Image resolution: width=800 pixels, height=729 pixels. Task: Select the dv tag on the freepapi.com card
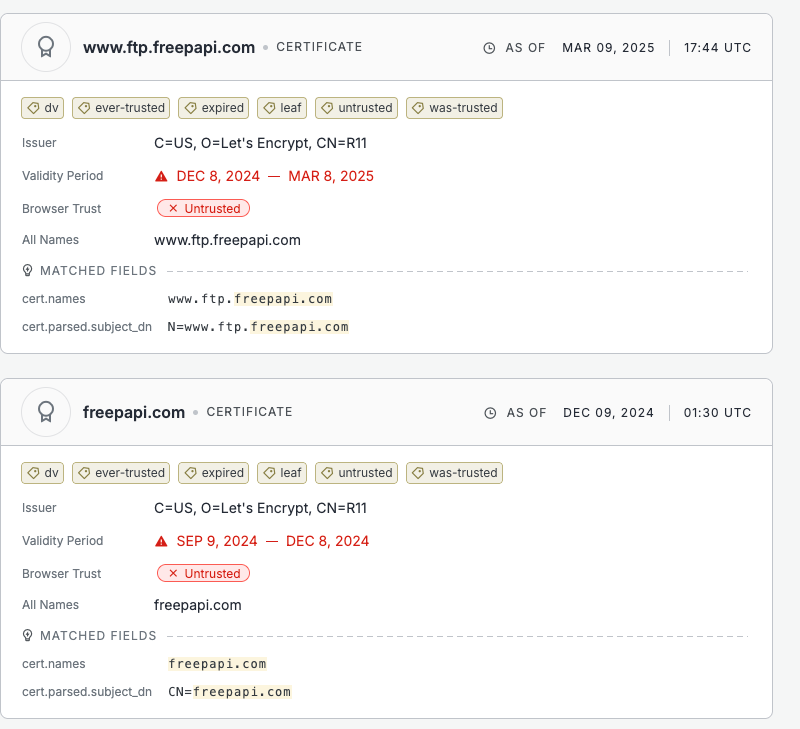click(x=42, y=473)
